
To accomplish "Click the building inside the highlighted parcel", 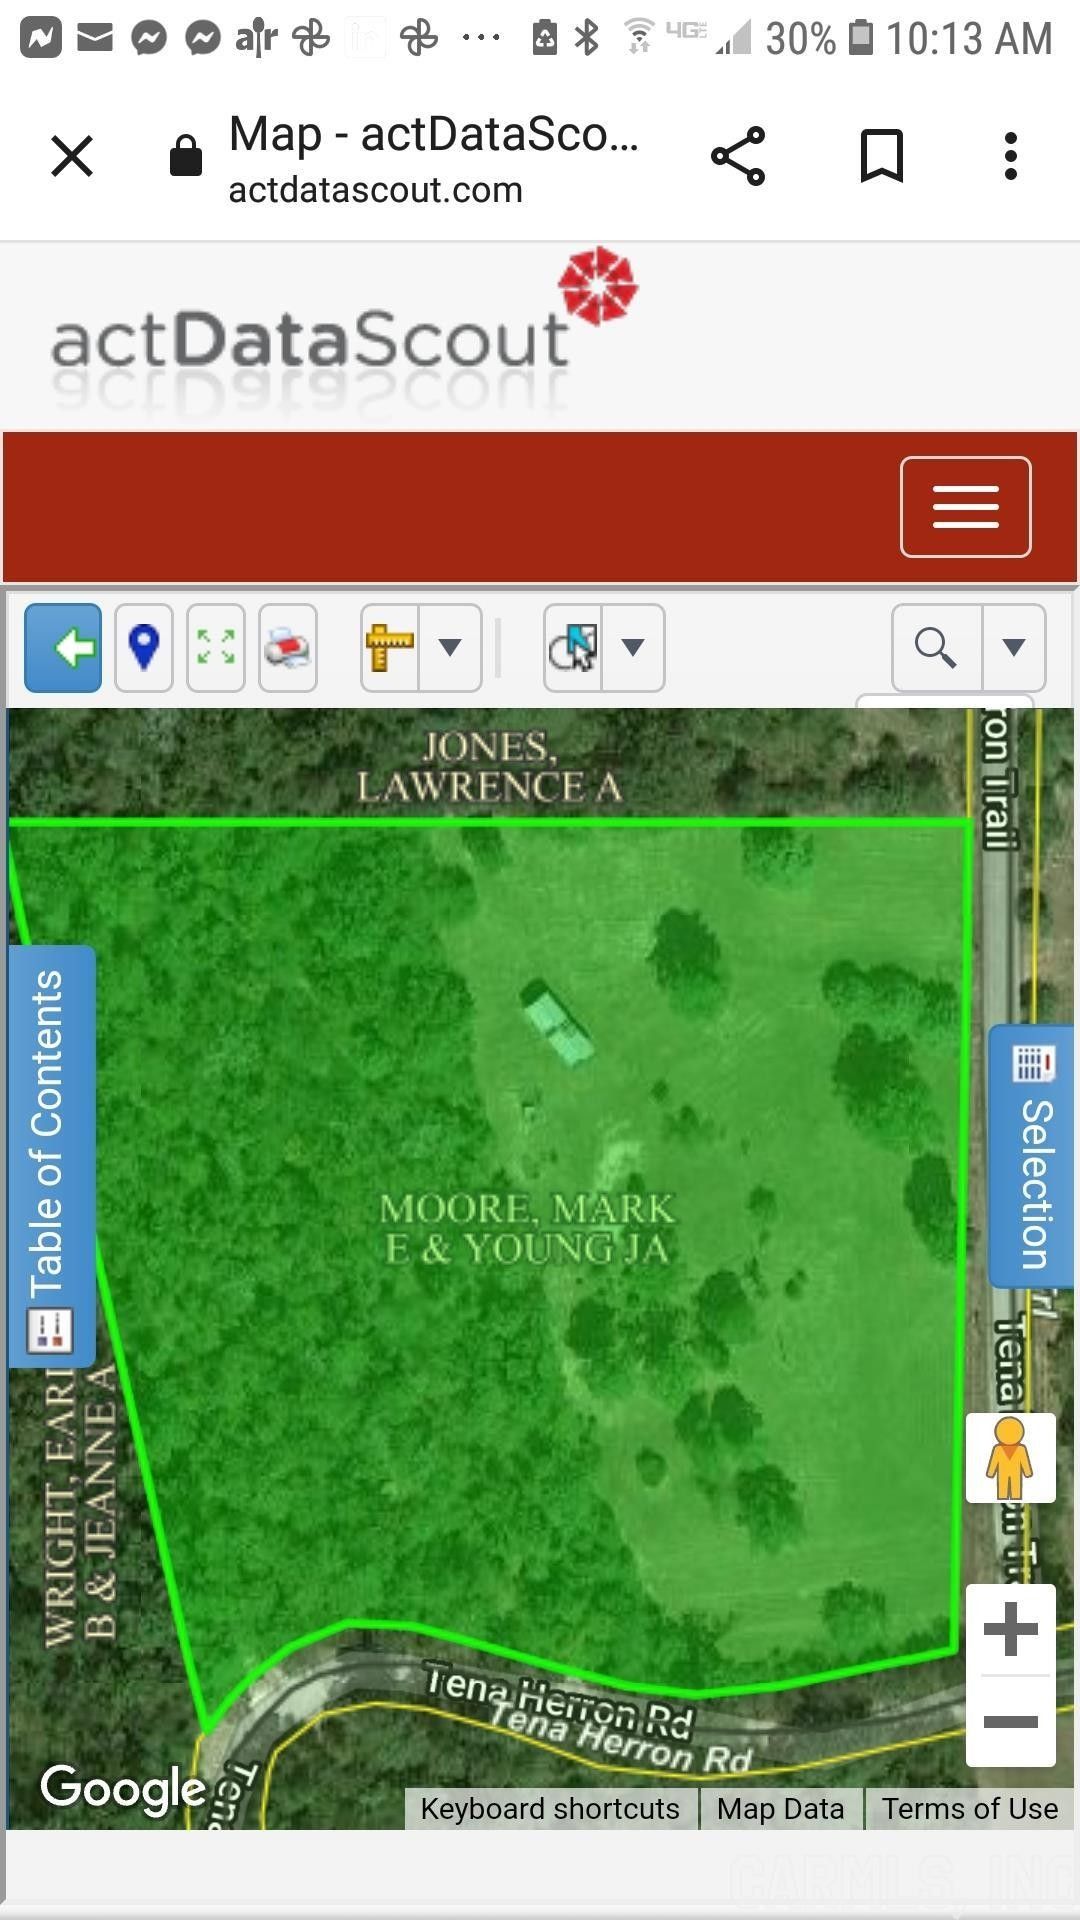I will pyautogui.click(x=557, y=1024).
